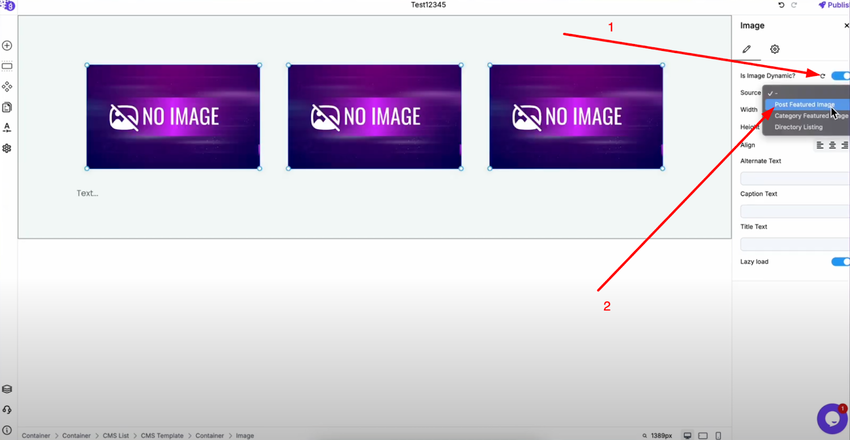Open the typography styles icon
Screen dimensions: 850x440
point(7,128)
